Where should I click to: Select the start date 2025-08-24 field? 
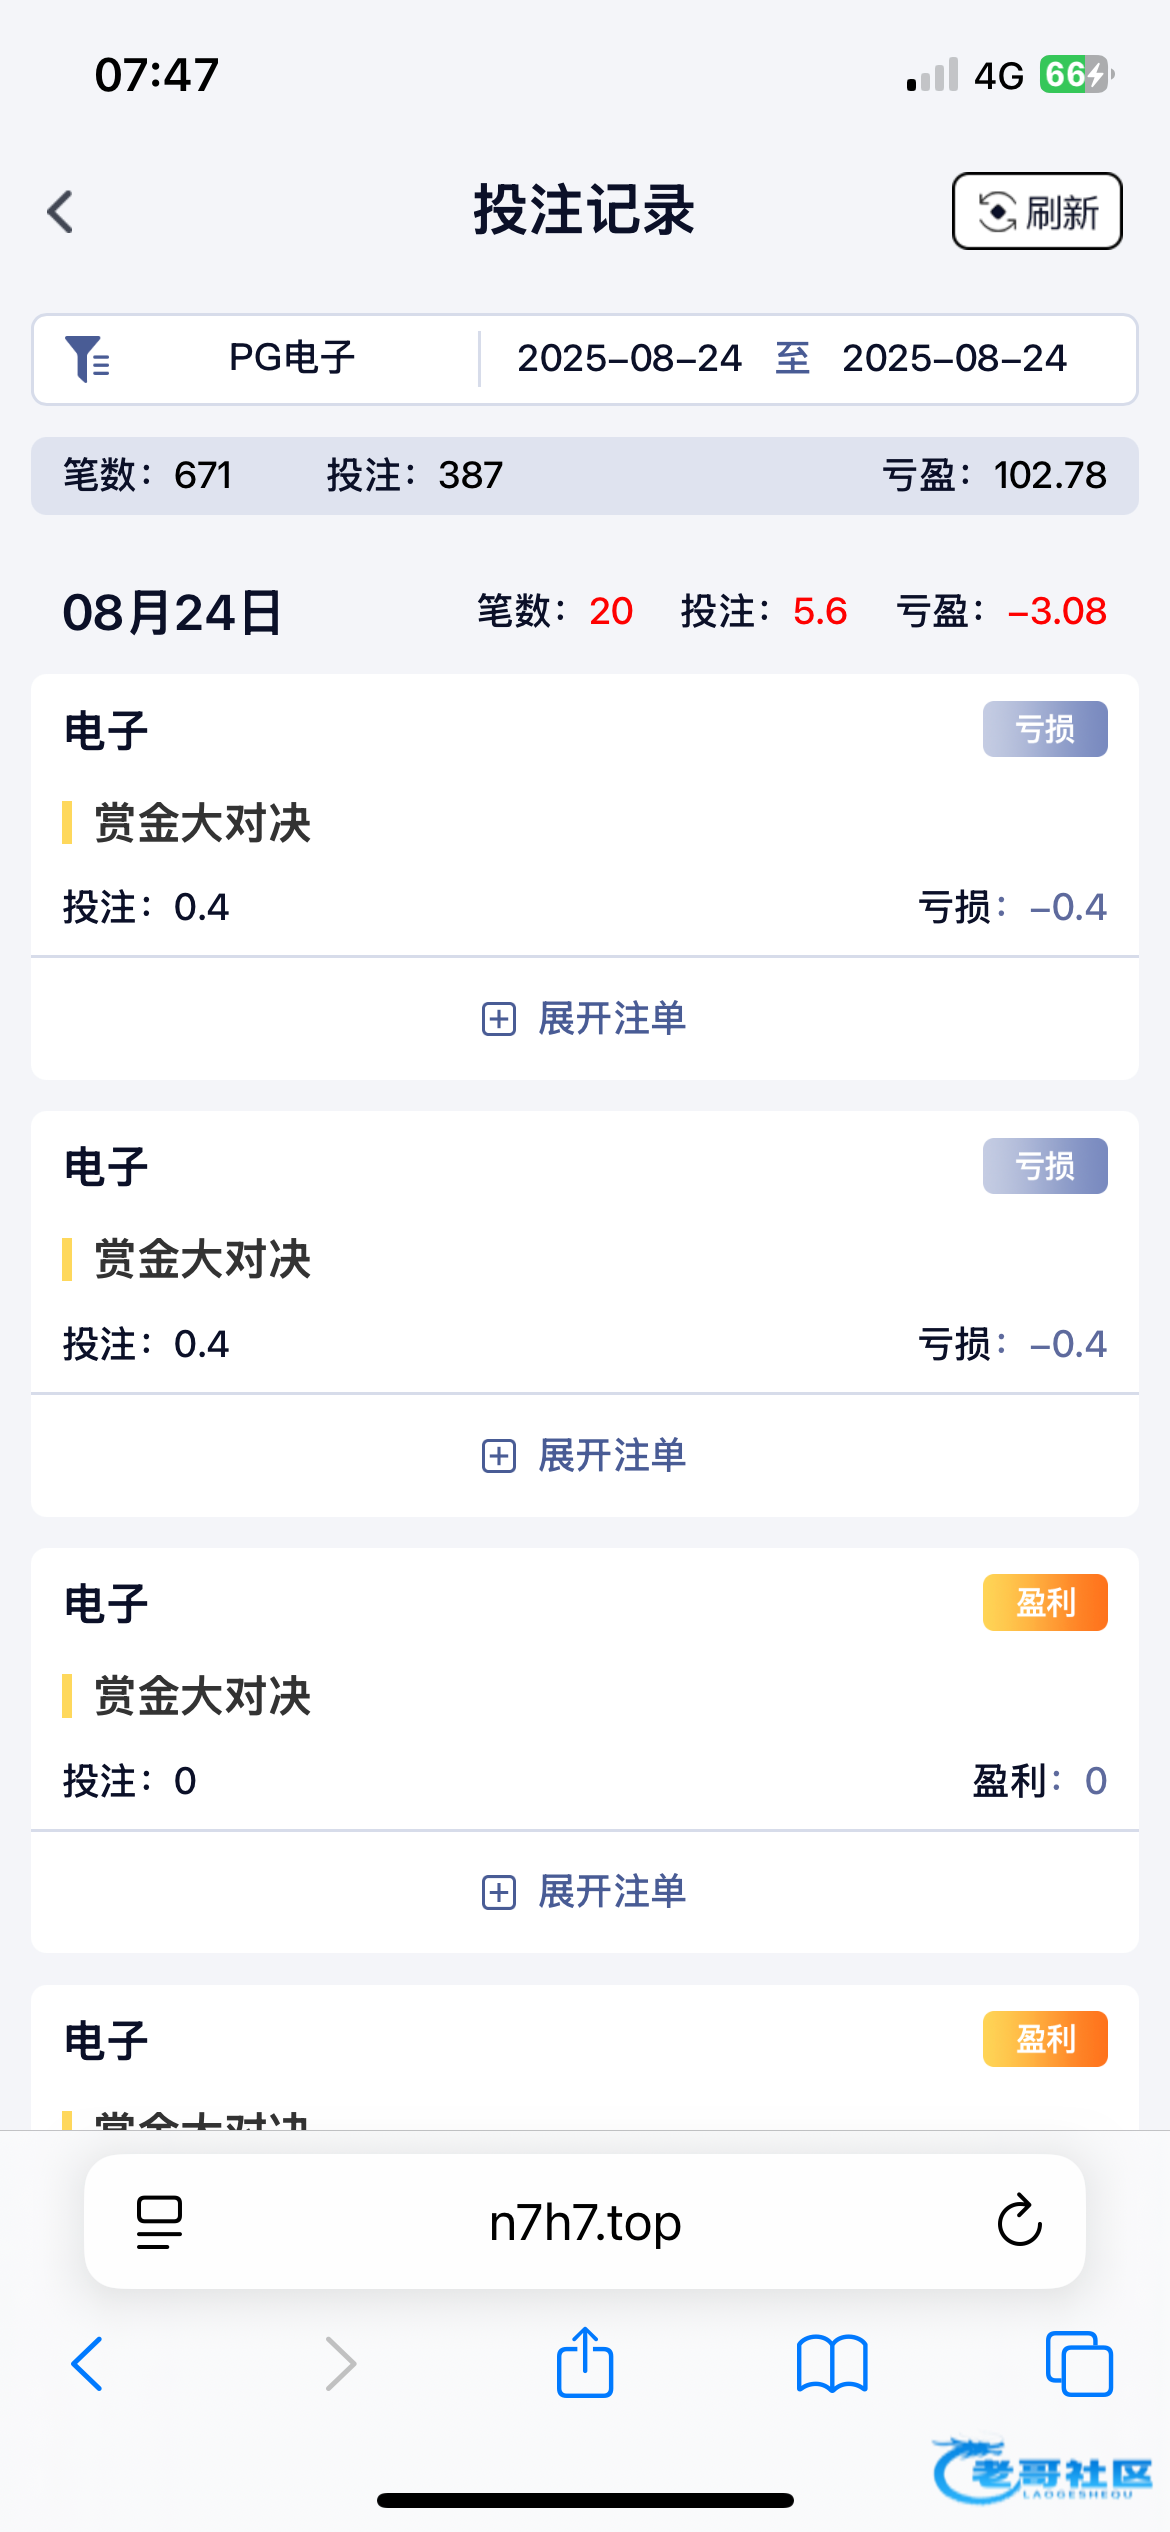tap(629, 359)
